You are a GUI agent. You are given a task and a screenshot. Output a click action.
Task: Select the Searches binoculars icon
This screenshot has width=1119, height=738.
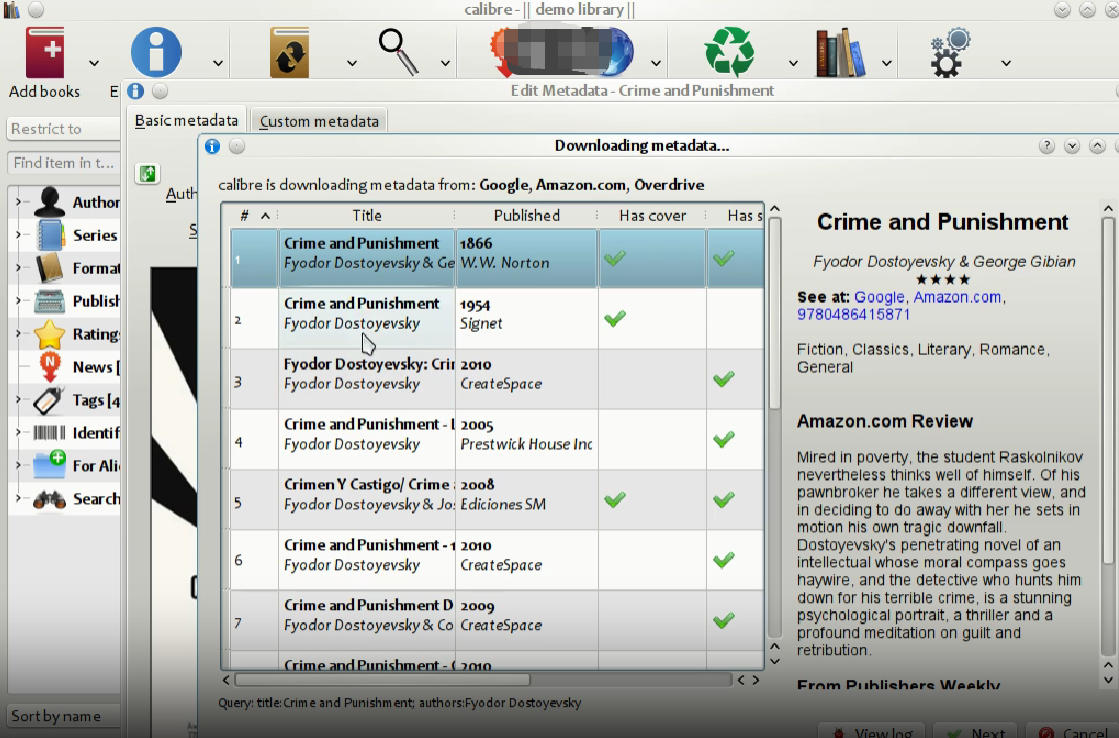[49, 499]
